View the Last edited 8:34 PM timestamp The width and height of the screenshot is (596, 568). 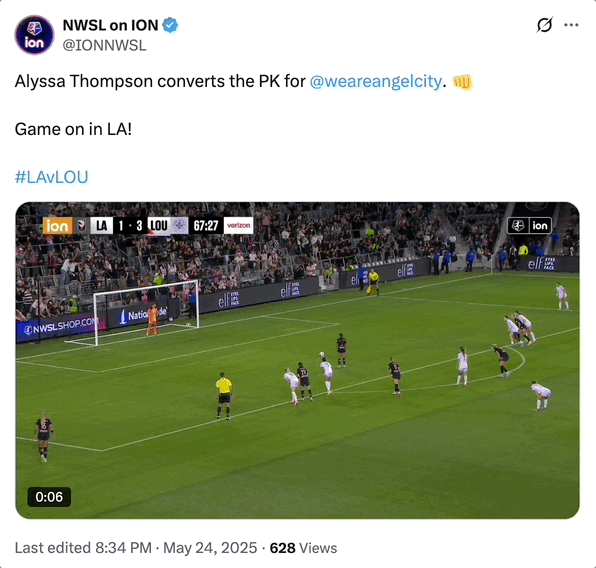pyautogui.click(x=83, y=548)
